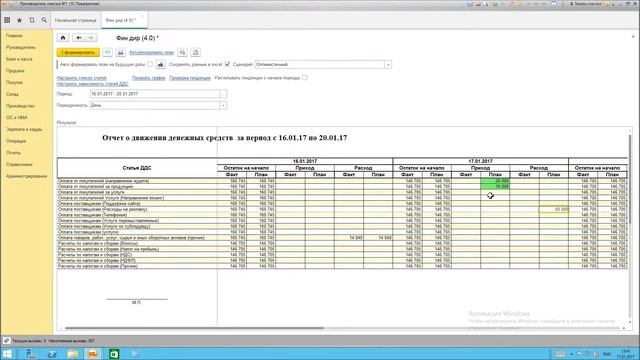Image resolution: width=640 pixels, height=360 pixels.
Task: Go to home page via house icon
Action: tap(63, 38)
